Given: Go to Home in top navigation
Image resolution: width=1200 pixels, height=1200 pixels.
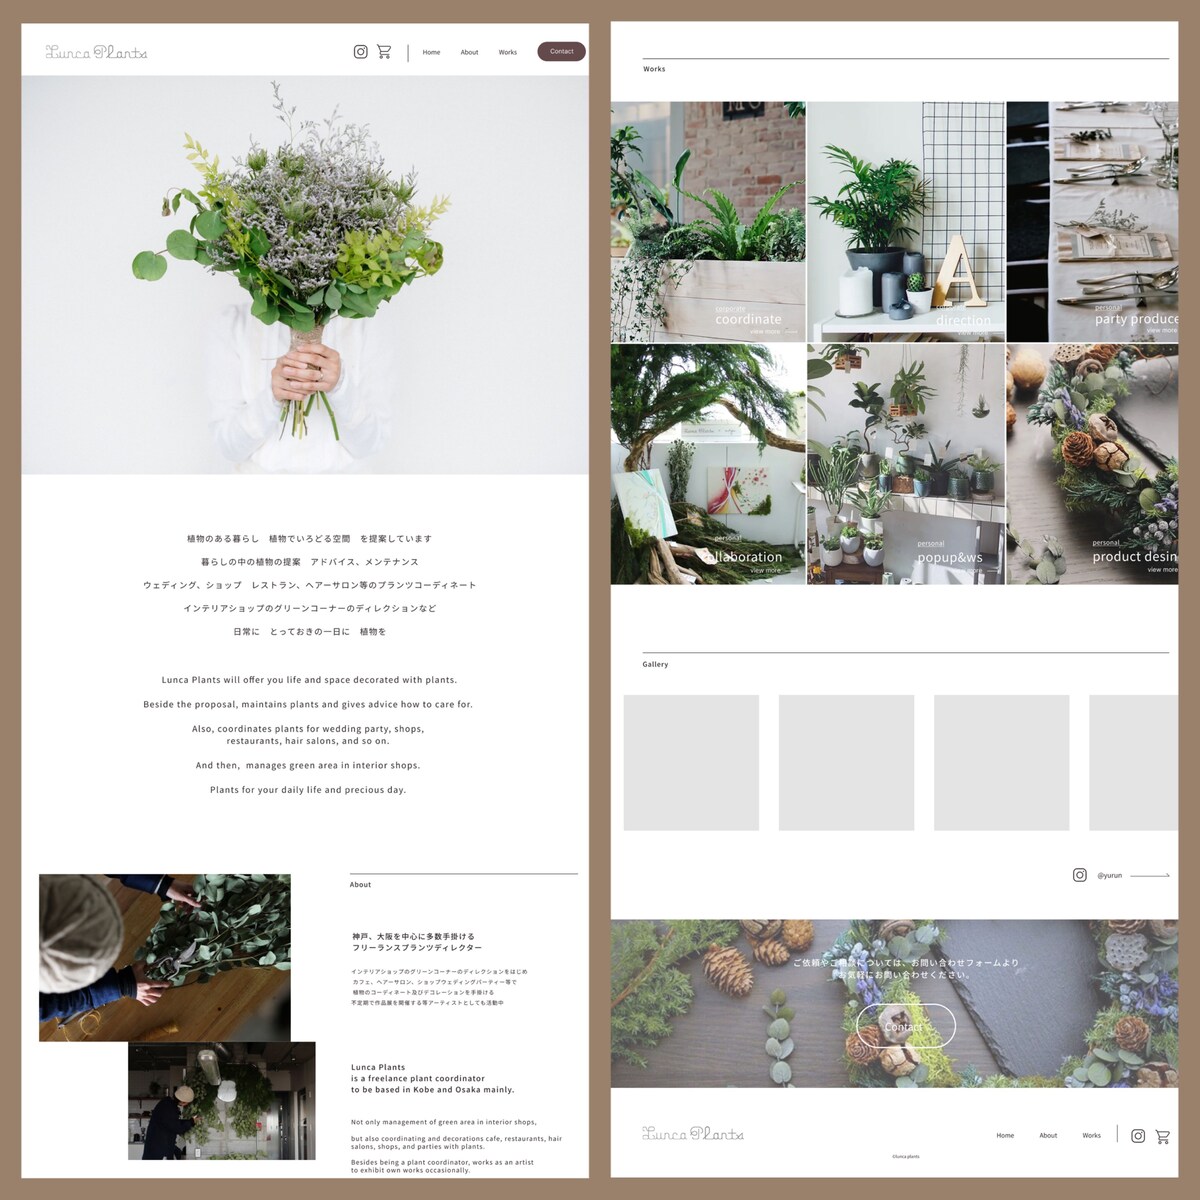Looking at the screenshot, I should [x=431, y=52].
